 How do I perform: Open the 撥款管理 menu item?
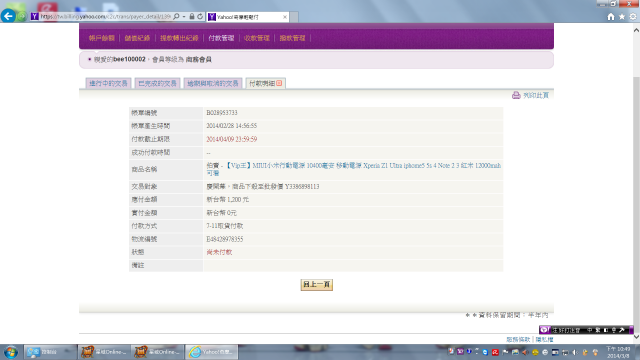(292, 38)
